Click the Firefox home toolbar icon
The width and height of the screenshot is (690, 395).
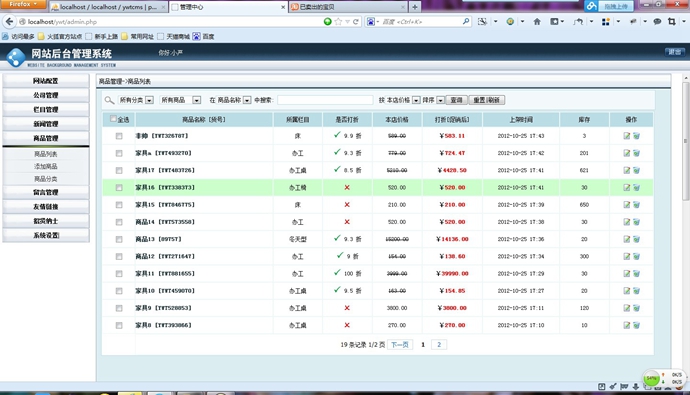click(537, 22)
